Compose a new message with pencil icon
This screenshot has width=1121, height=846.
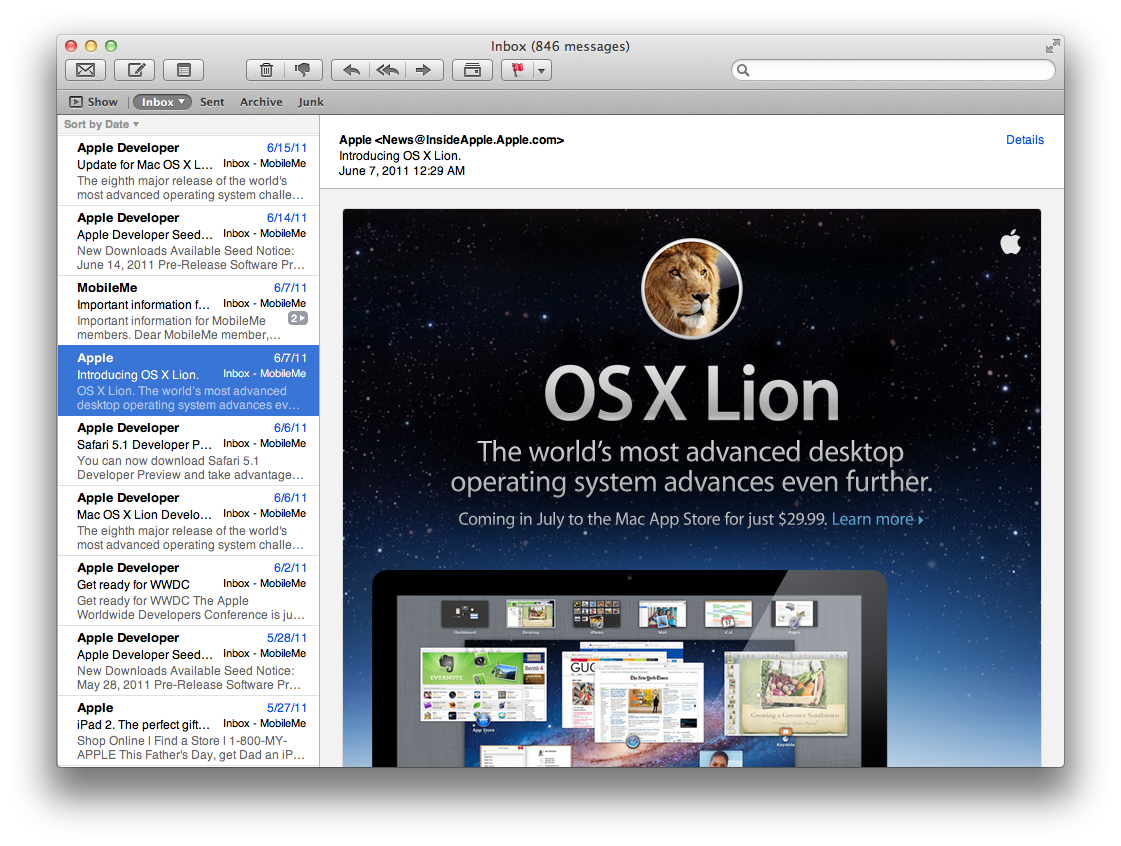click(x=135, y=70)
